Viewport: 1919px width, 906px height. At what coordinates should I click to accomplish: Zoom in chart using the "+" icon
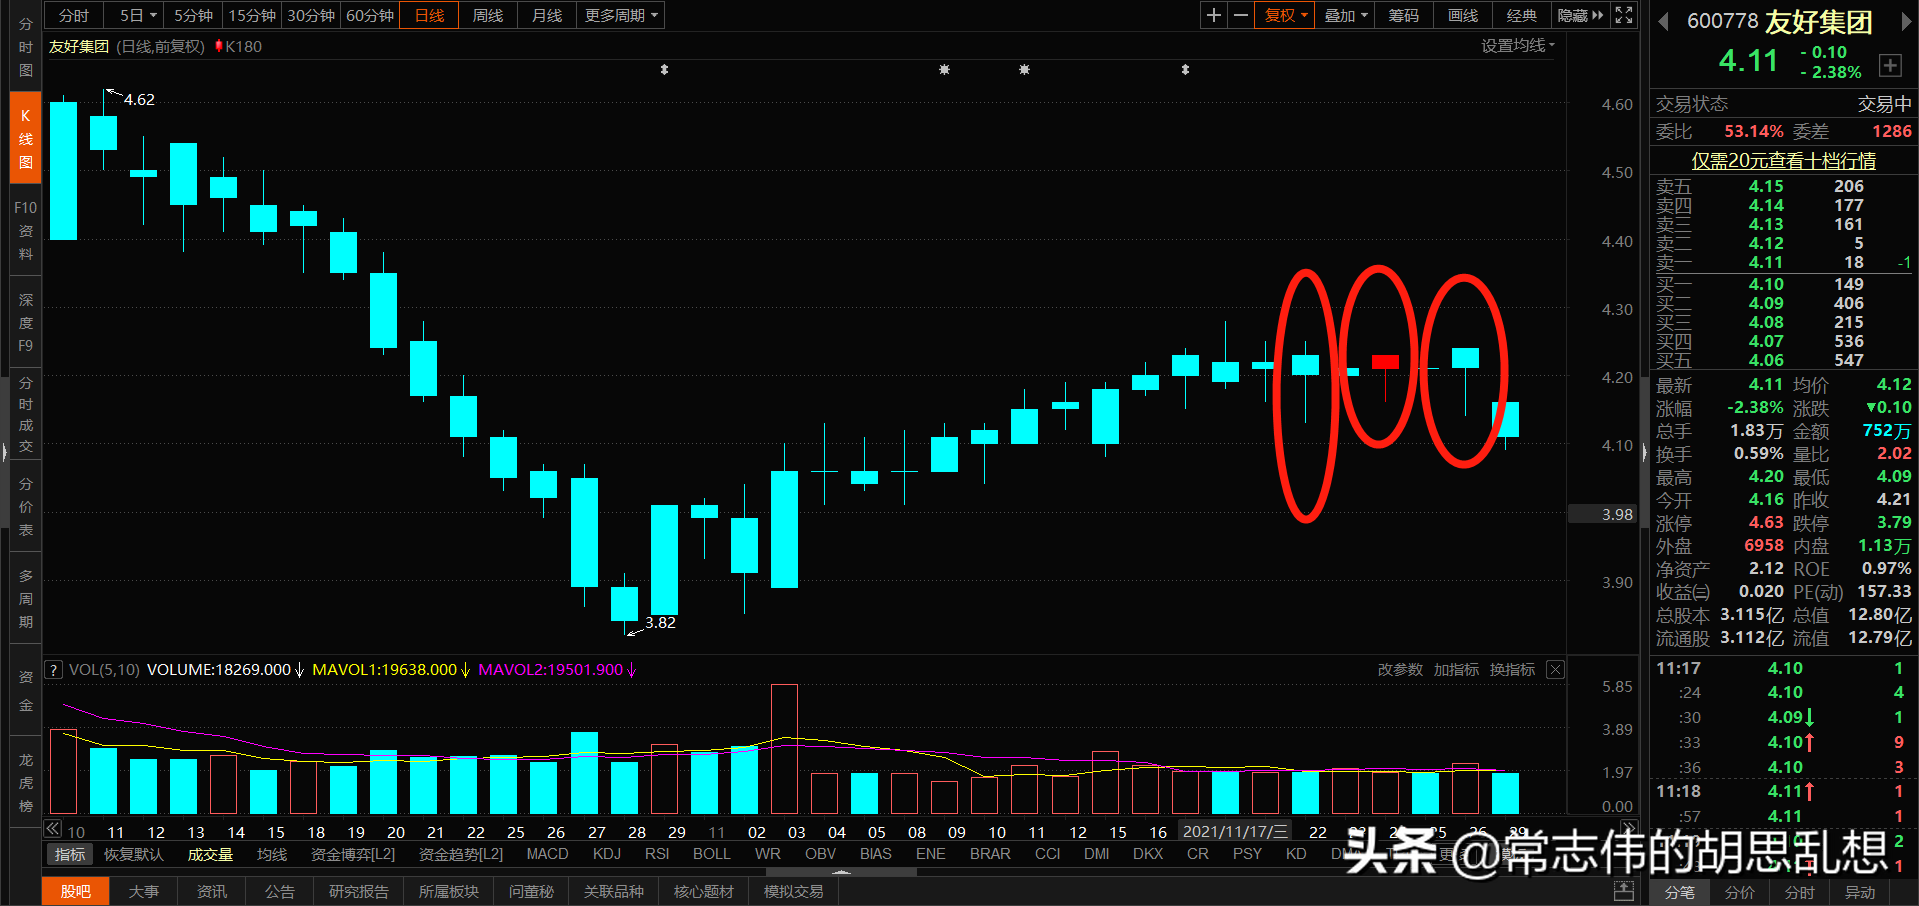pos(1213,15)
